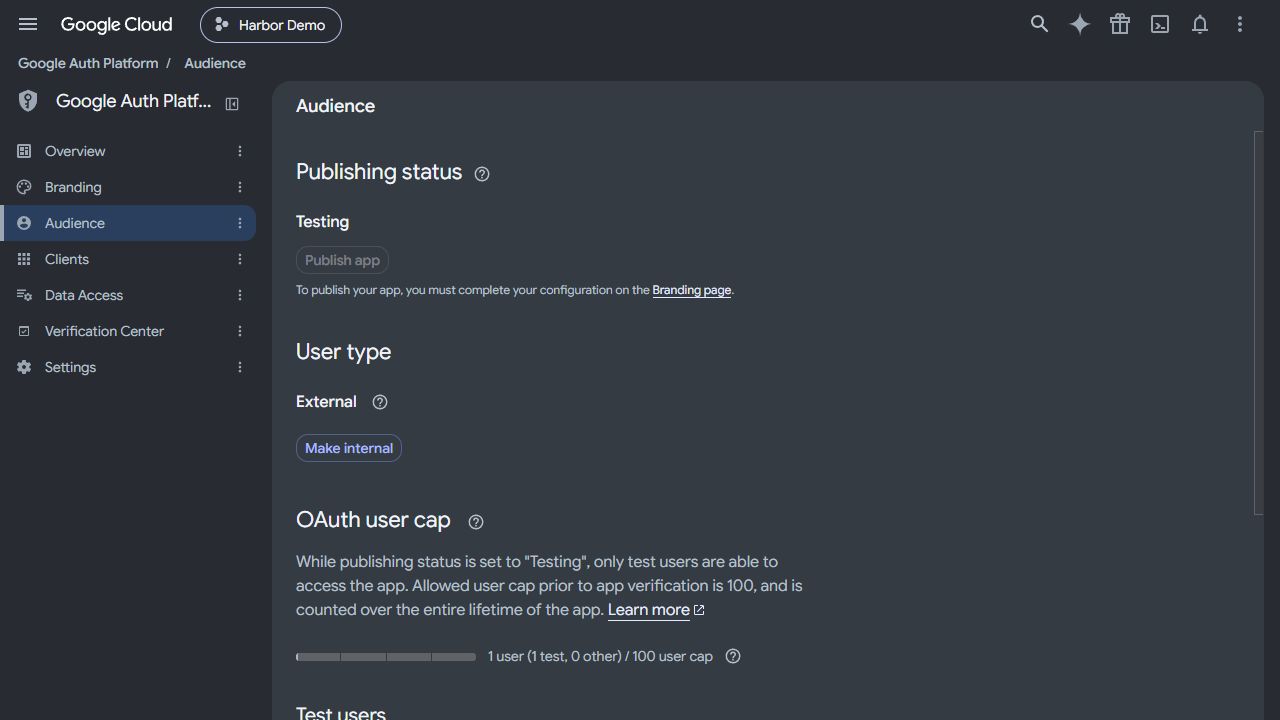Open more options for Verification Center

[240, 331]
